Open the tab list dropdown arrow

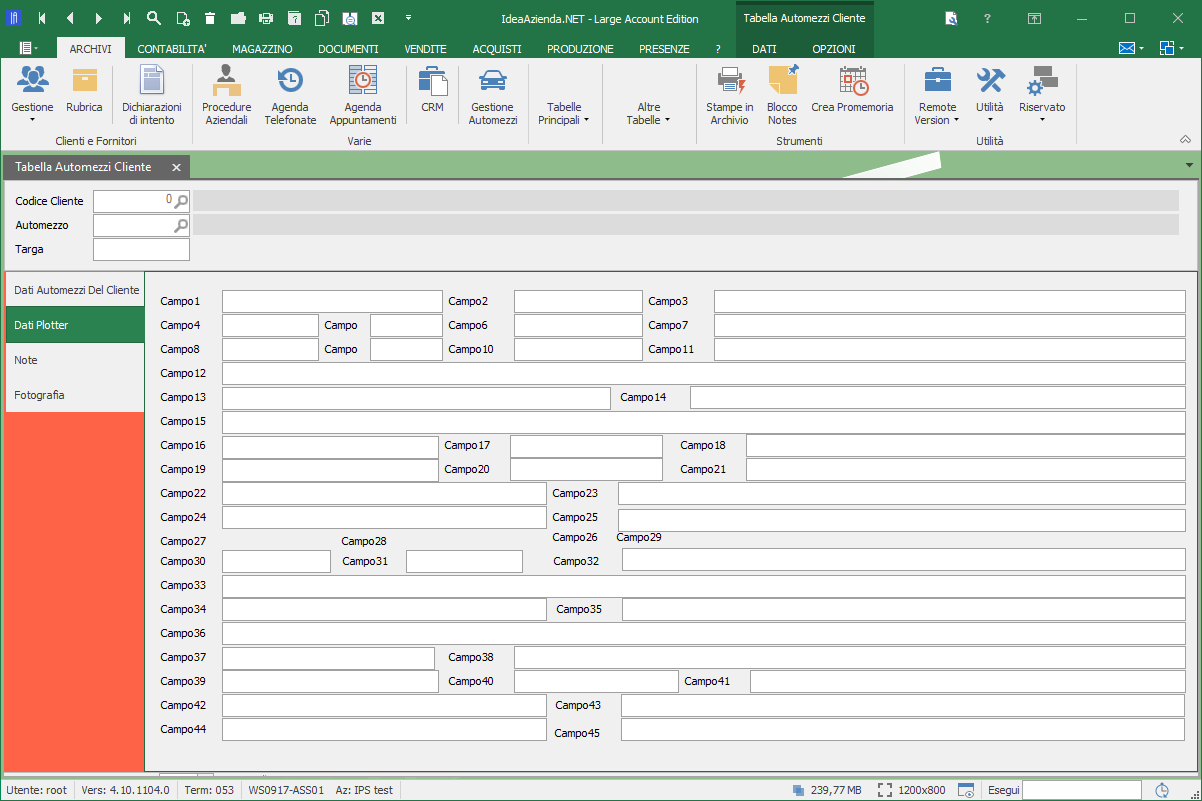pos(1189,165)
